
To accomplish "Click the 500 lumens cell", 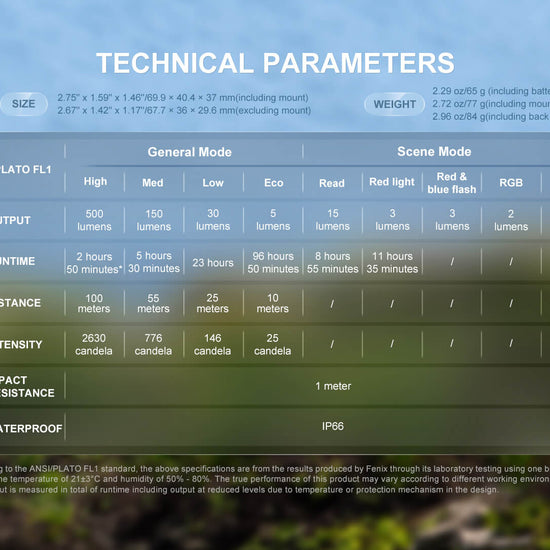I will point(94,220).
